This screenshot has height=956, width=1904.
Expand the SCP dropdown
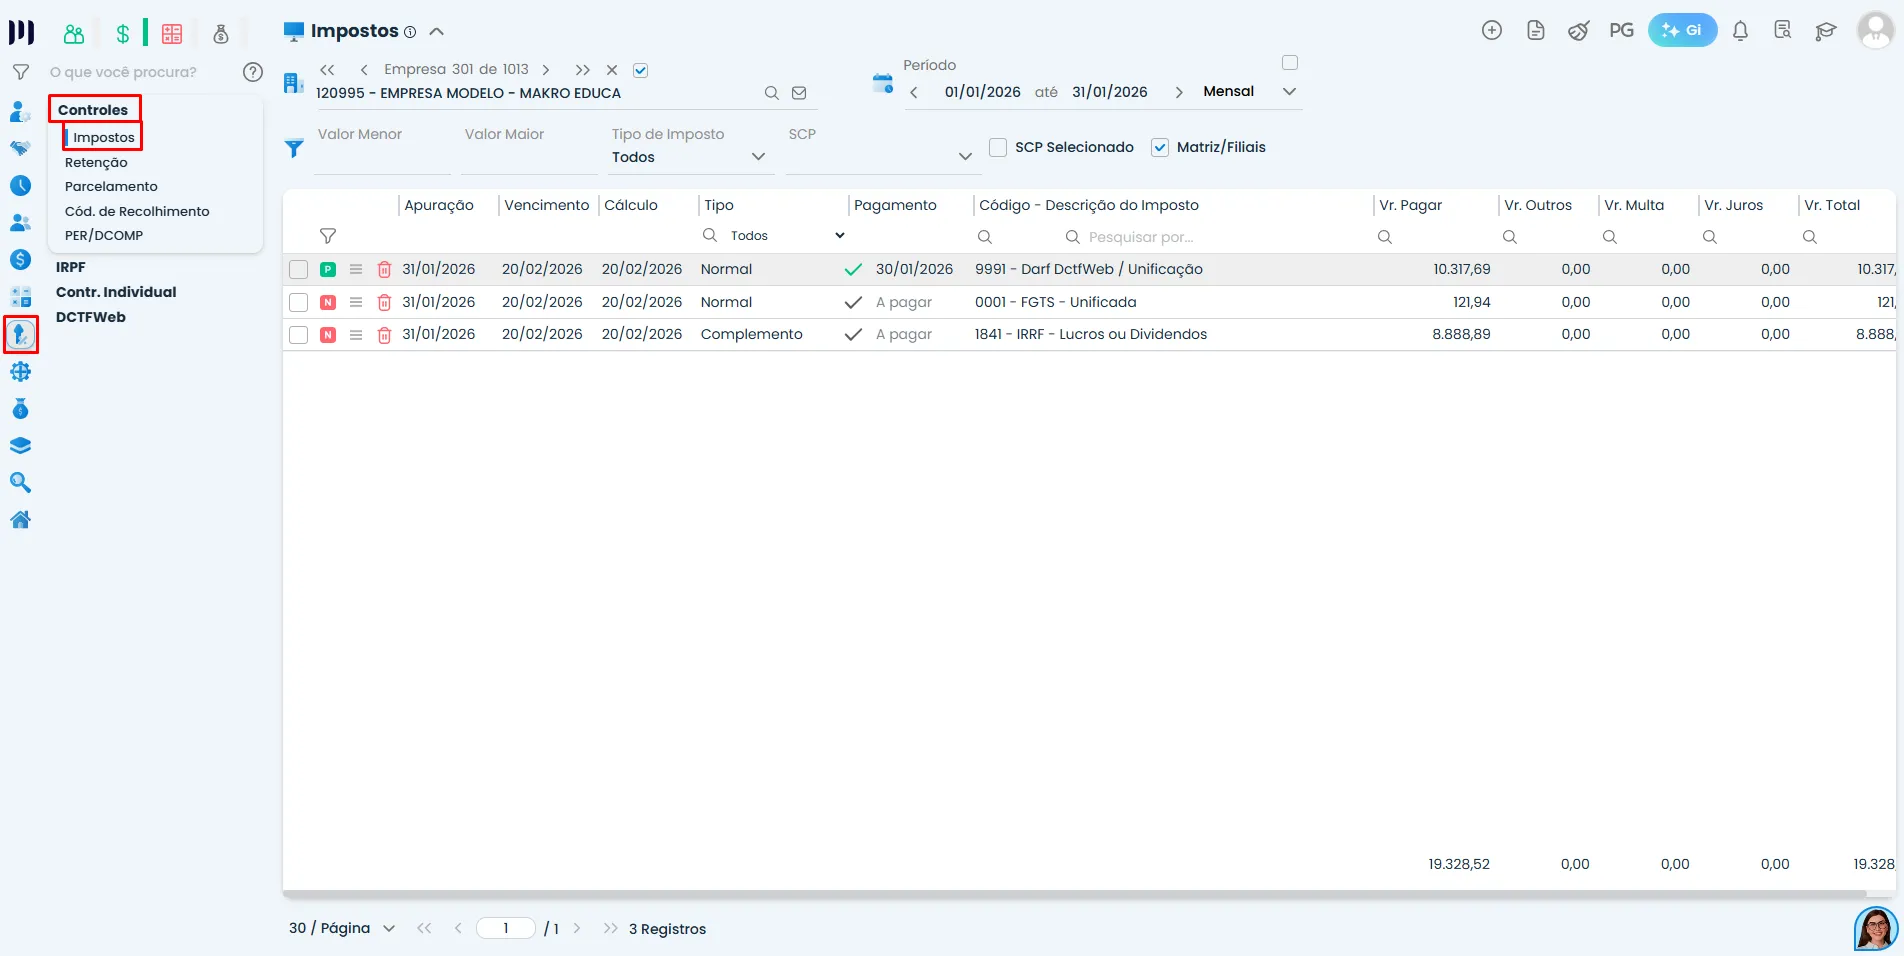click(884, 157)
